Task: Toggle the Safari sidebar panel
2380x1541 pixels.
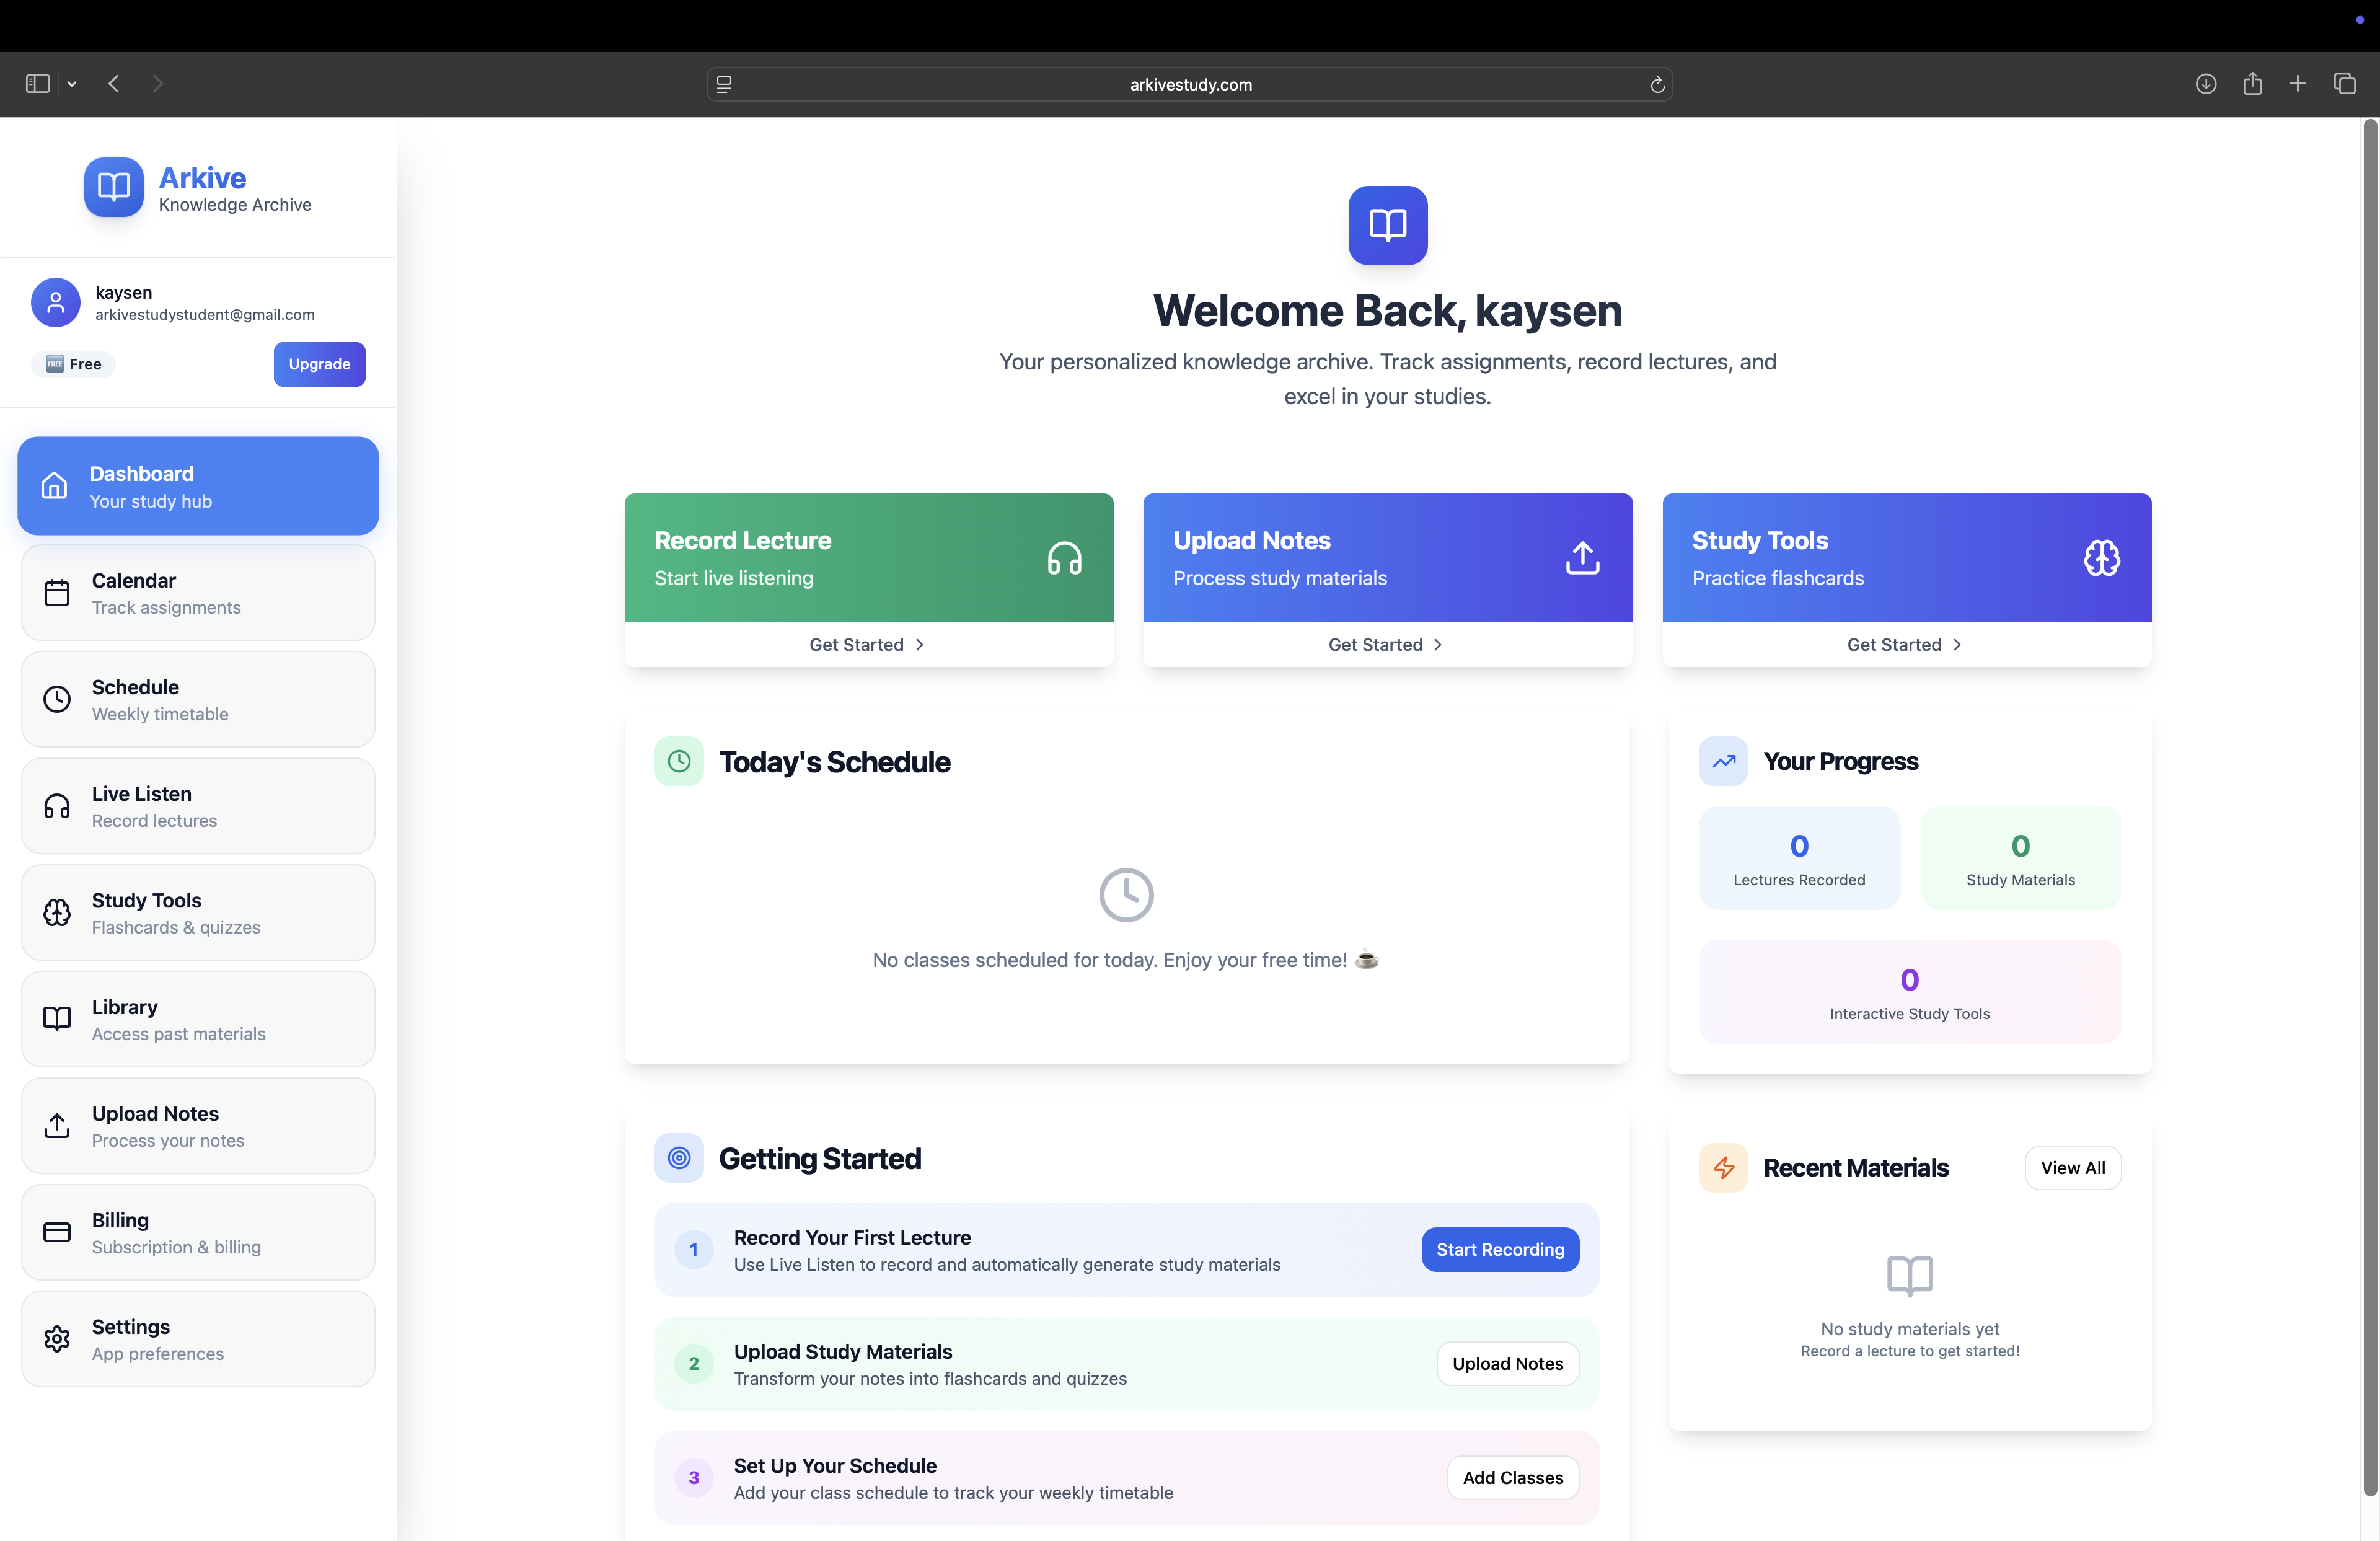Action: click(38, 84)
